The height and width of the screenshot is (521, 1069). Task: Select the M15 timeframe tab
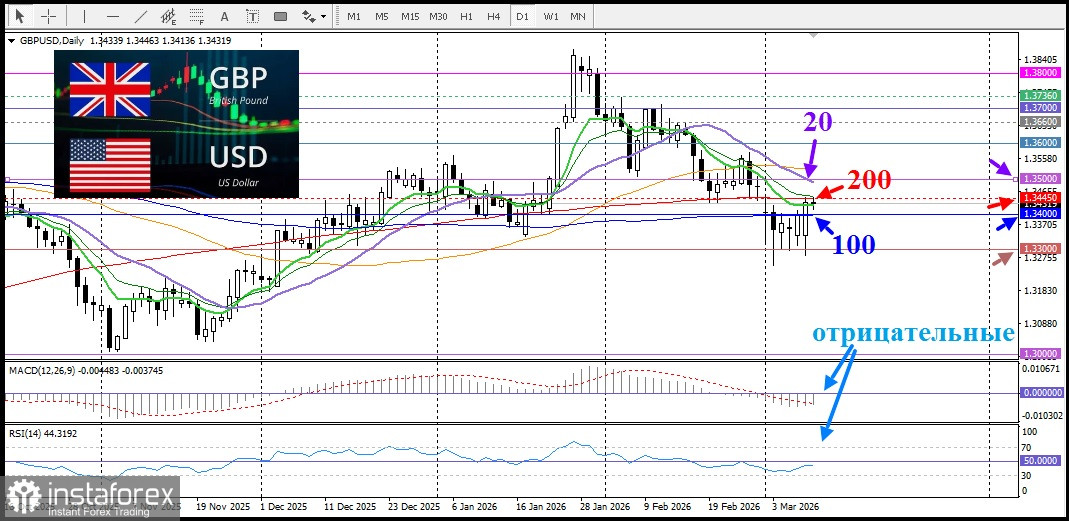coord(410,16)
